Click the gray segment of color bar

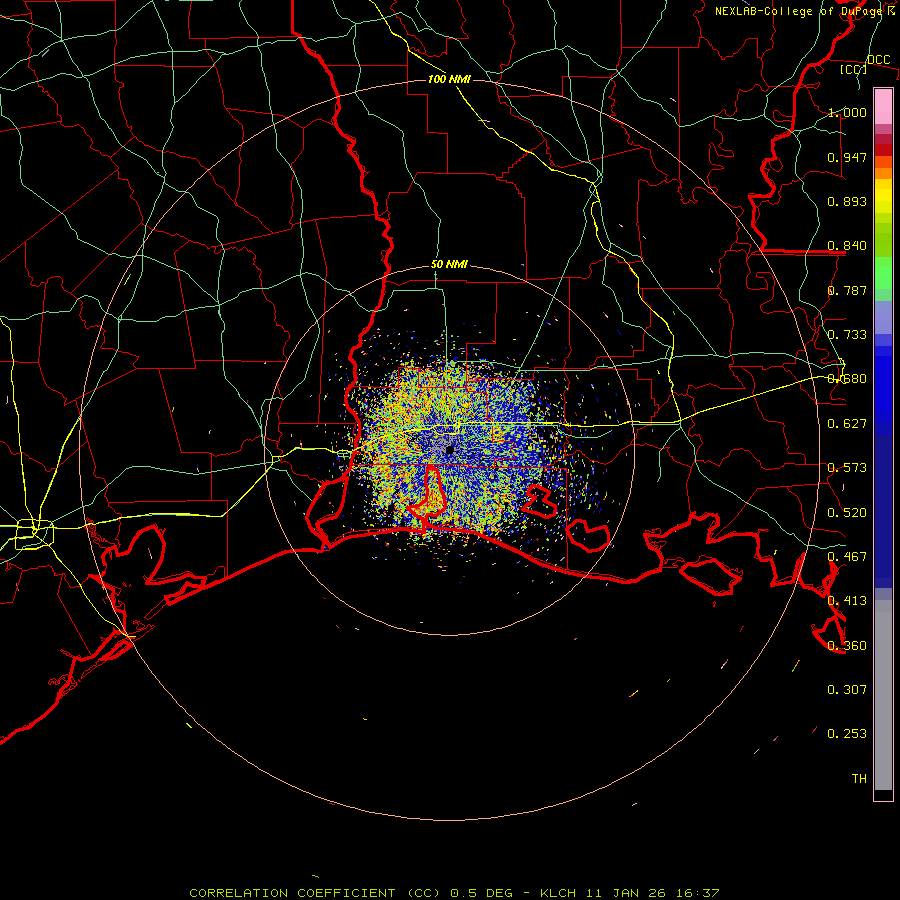883,695
